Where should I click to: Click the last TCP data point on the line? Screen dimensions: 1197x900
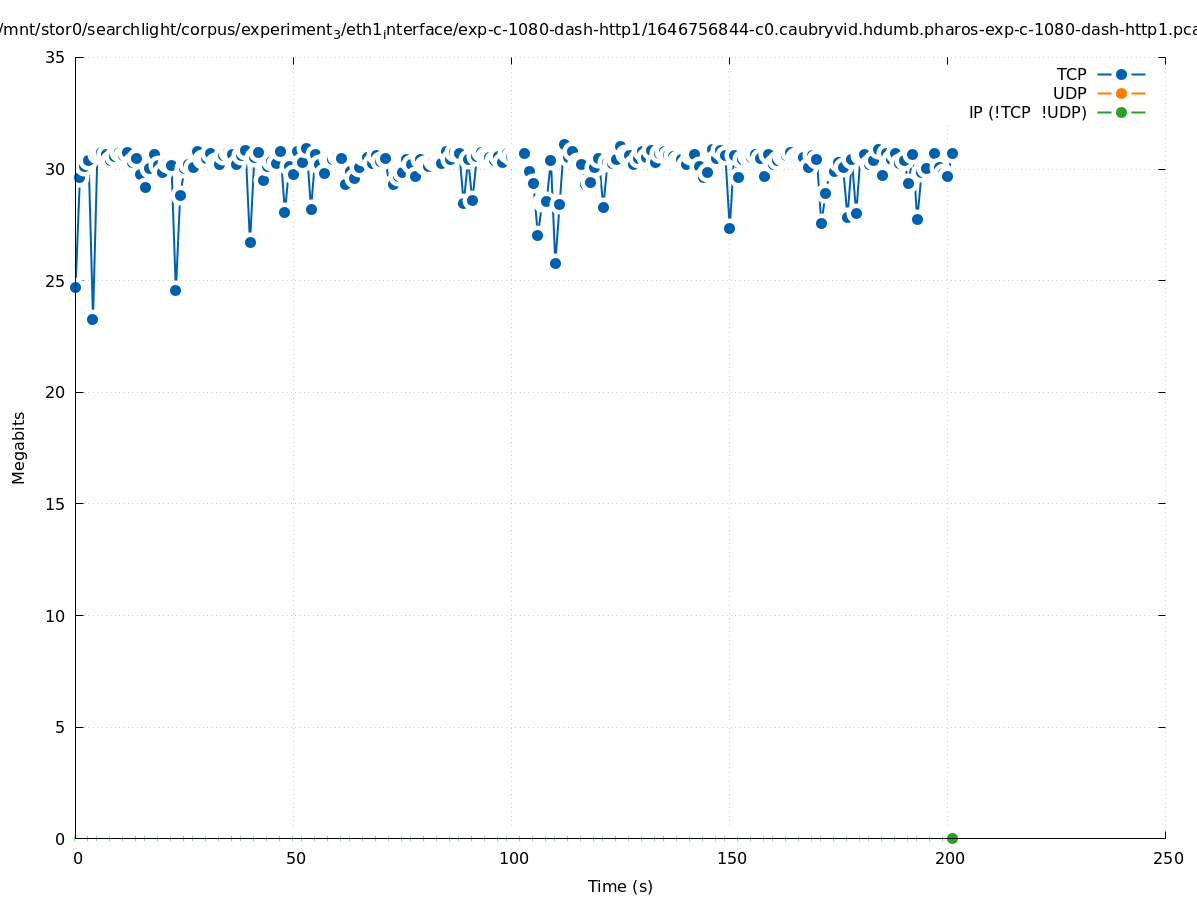point(952,153)
